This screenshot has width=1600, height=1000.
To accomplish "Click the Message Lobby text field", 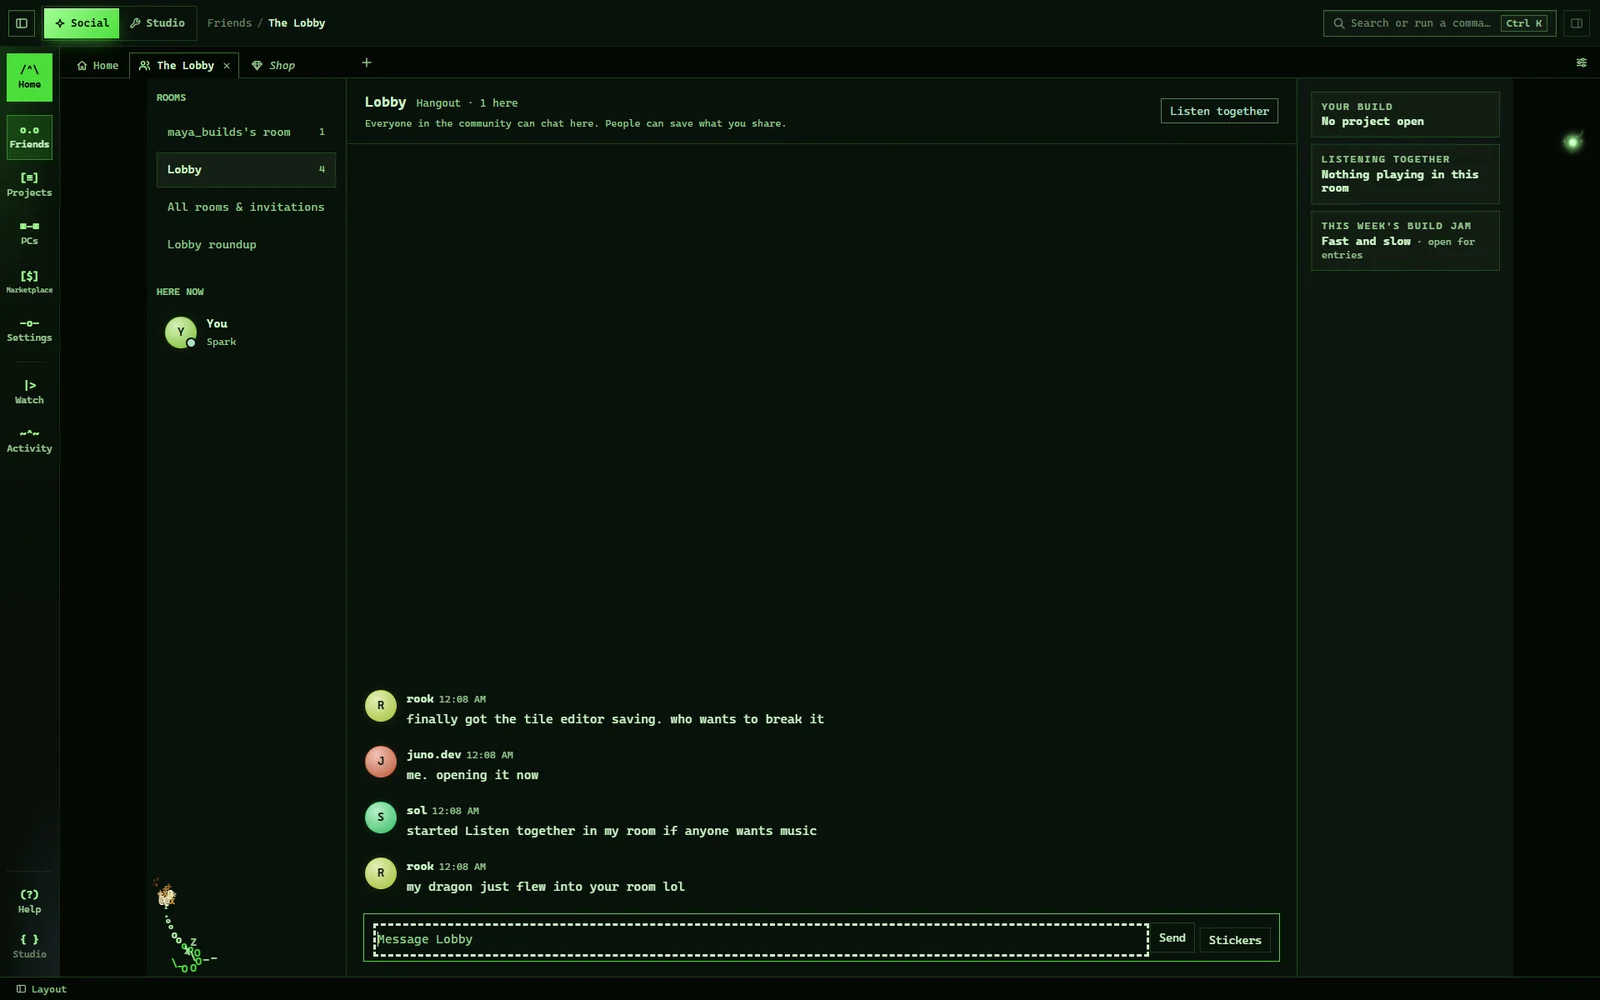I will (x=761, y=940).
